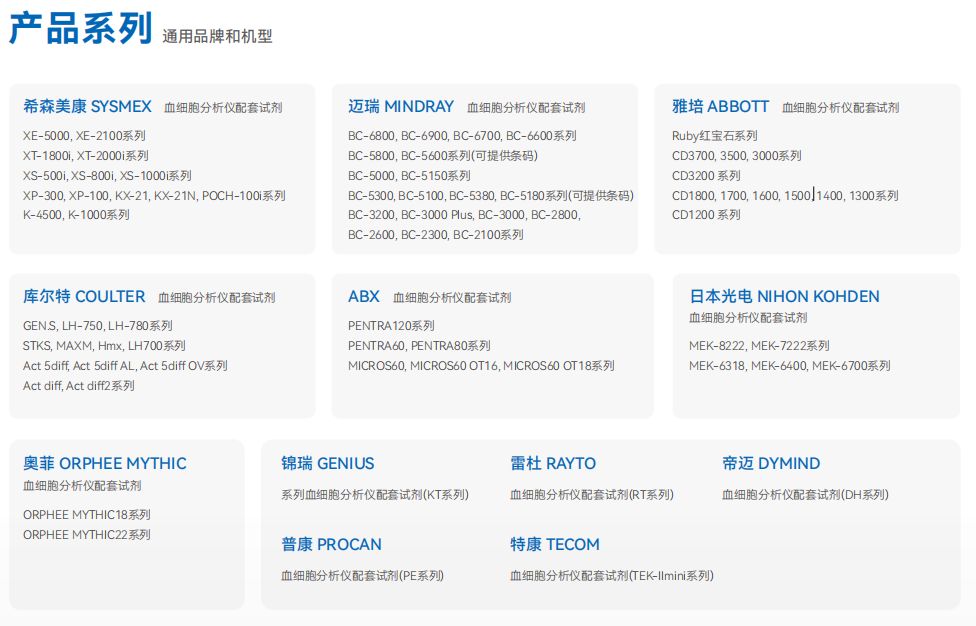Viewport: 976px width, 626px height.
Task: Click the ORPHEE MYTHIC18系列 line
Action: point(87,515)
